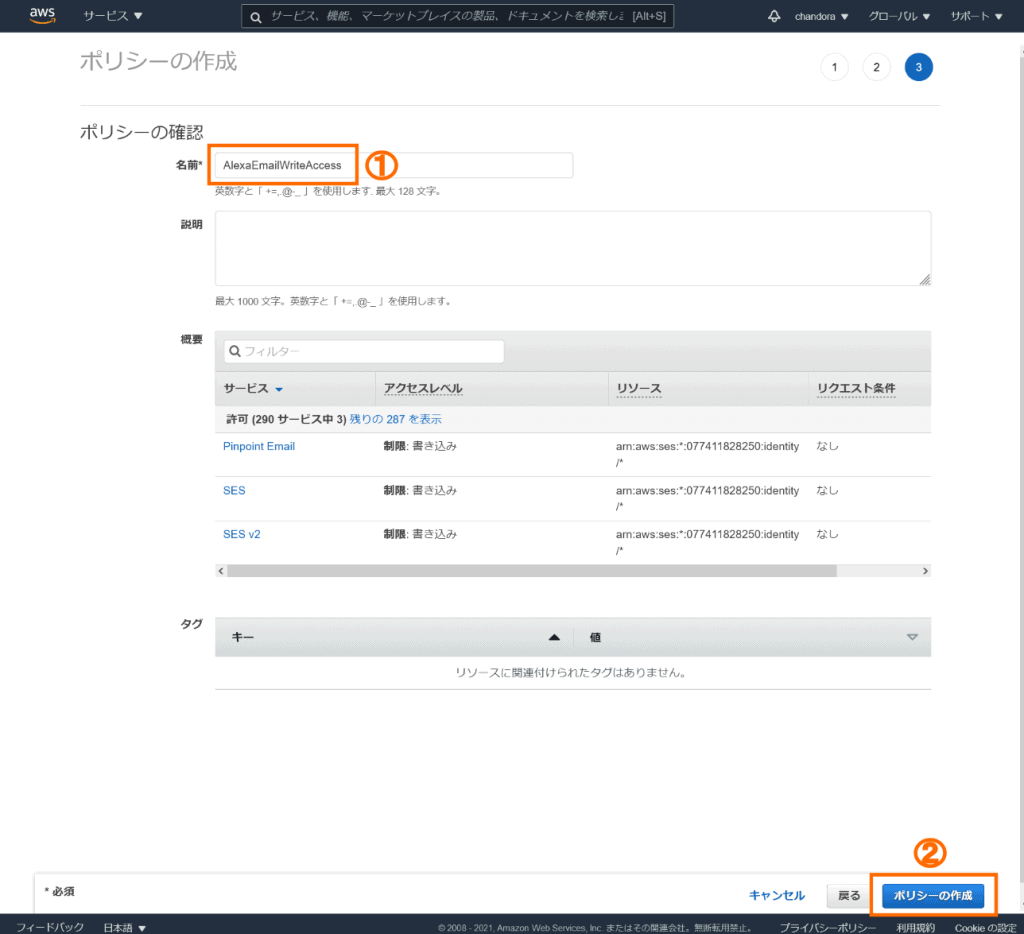The image size is (1024, 934).
Task: Sort by サービス column
Action: (253, 389)
